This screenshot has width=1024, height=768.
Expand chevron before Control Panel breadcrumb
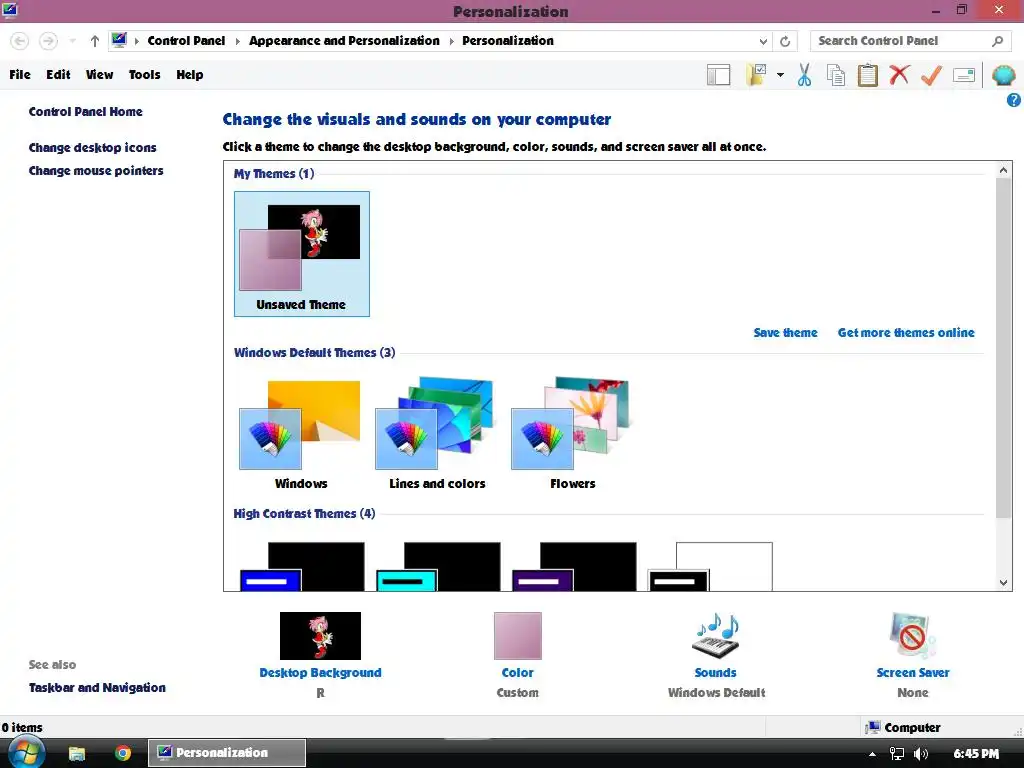[x=136, y=41]
